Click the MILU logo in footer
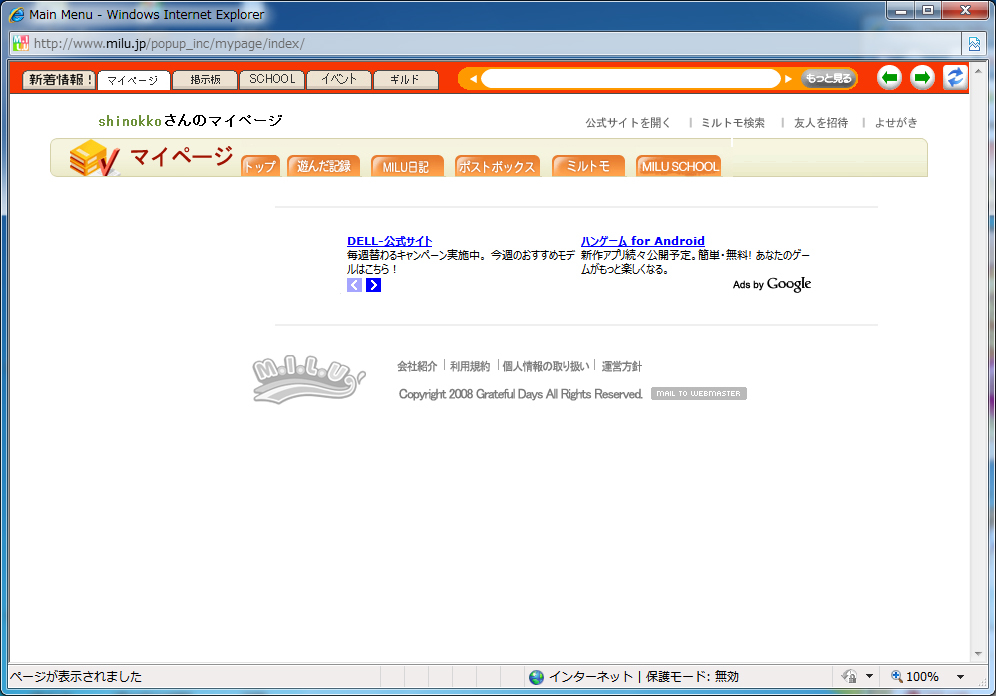The height and width of the screenshot is (696, 996). pyautogui.click(x=308, y=379)
